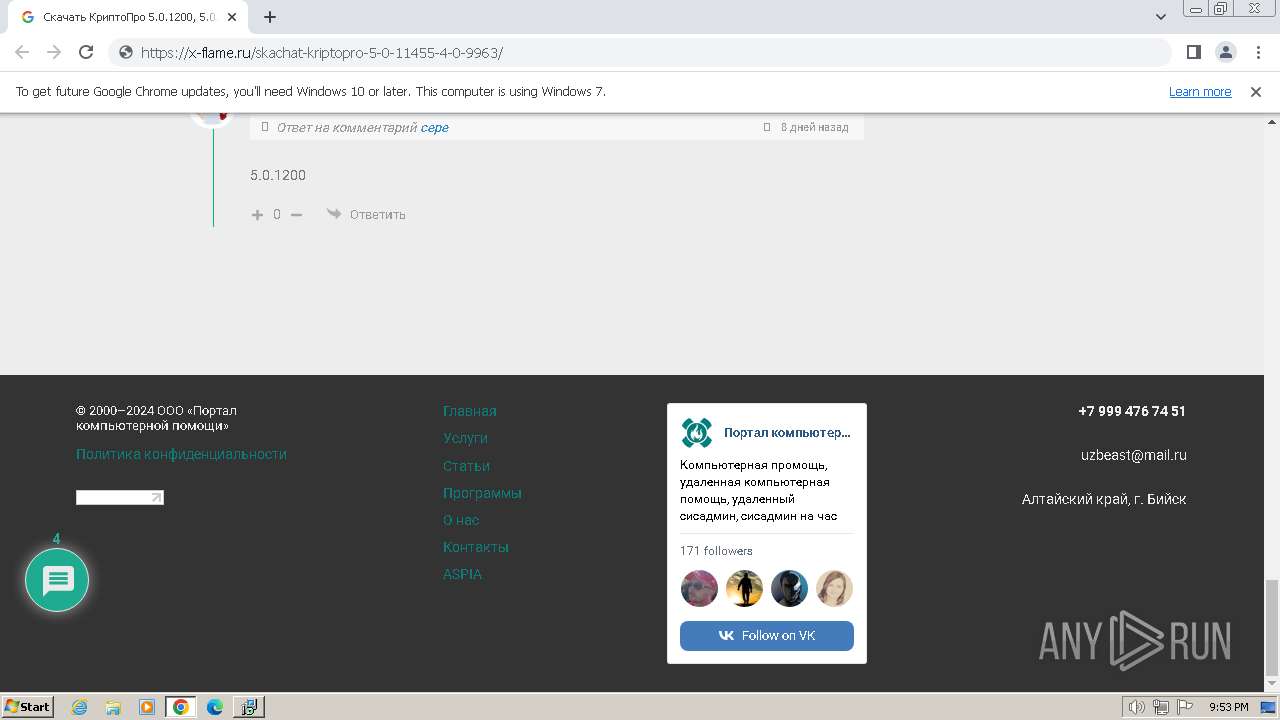Image resolution: width=1280 pixels, height=720 pixels.
Task: Call the phone number +7 999 476 74 51
Action: [x=1132, y=411]
